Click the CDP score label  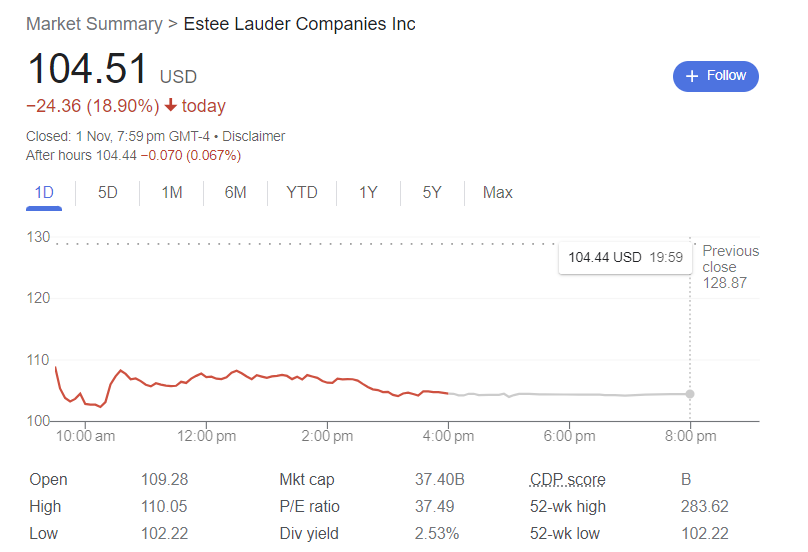(567, 480)
